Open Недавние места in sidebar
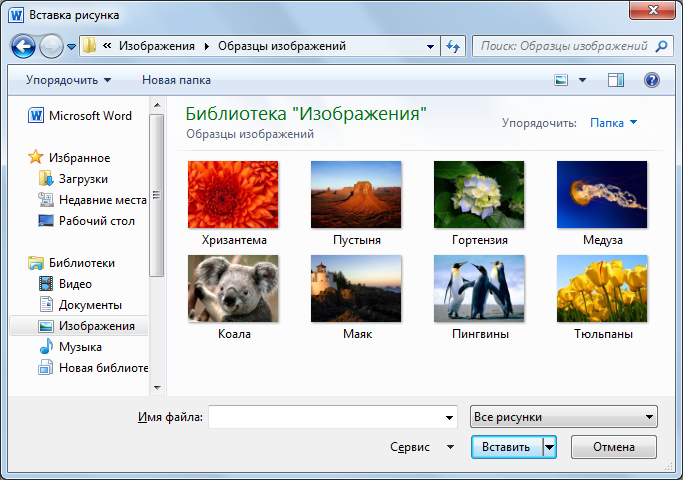 (92, 200)
